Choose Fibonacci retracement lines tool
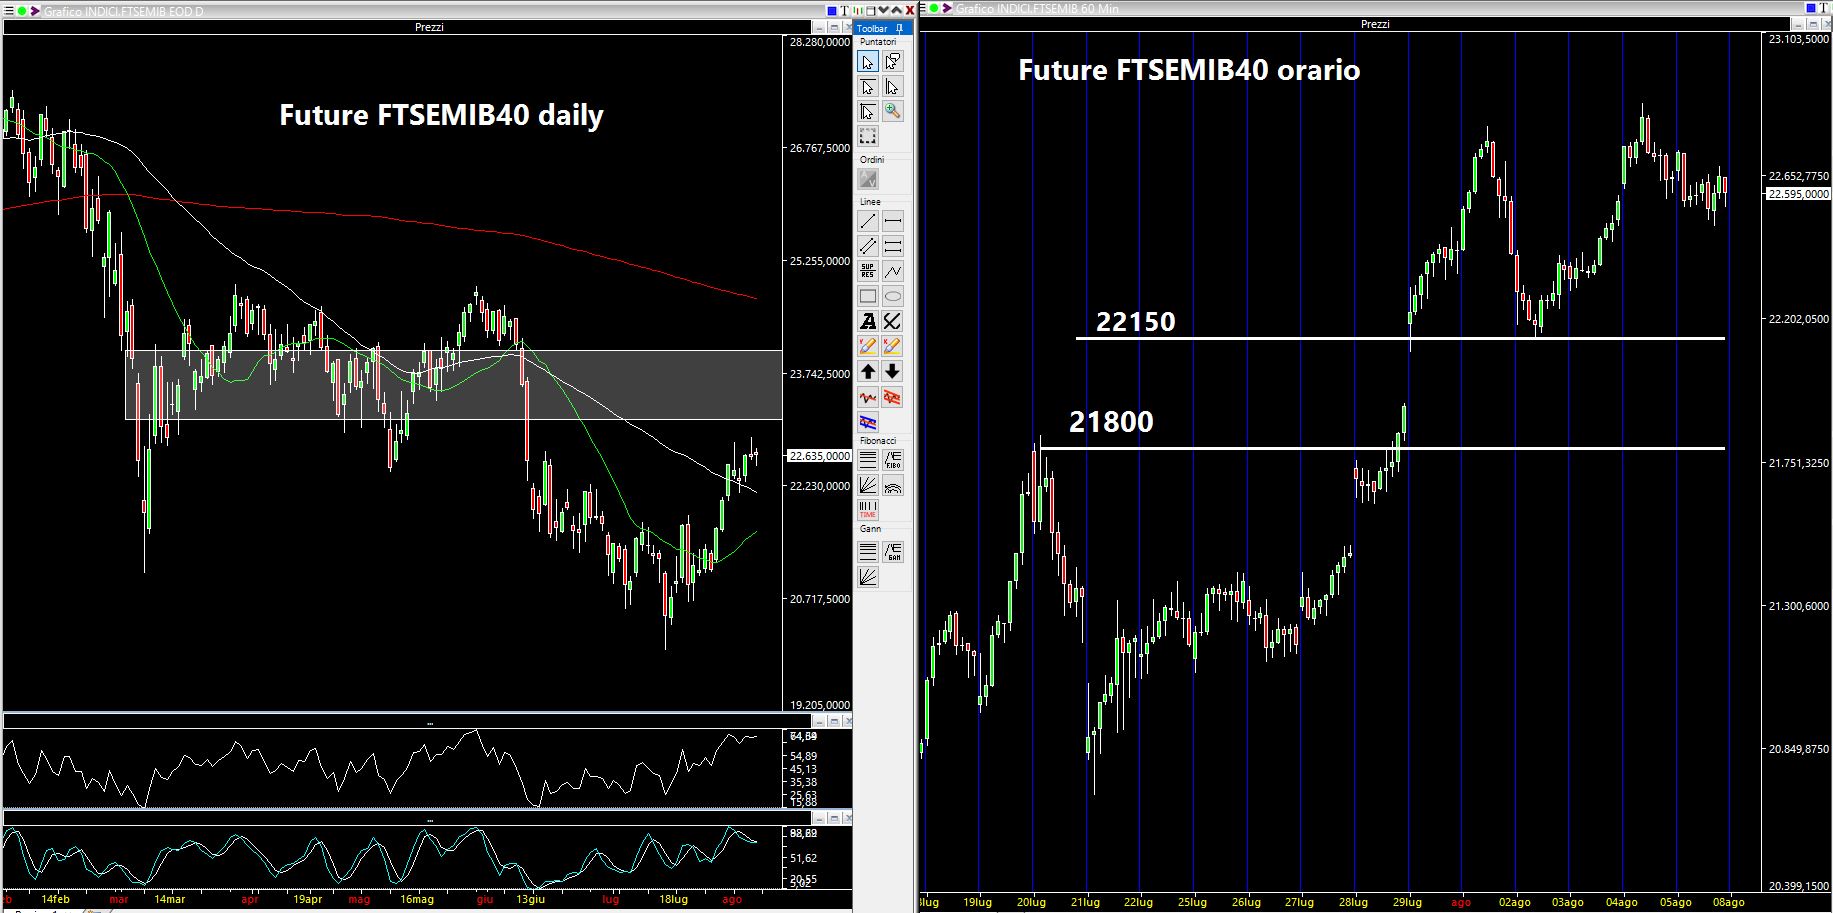The height and width of the screenshot is (913, 1833). coord(868,460)
